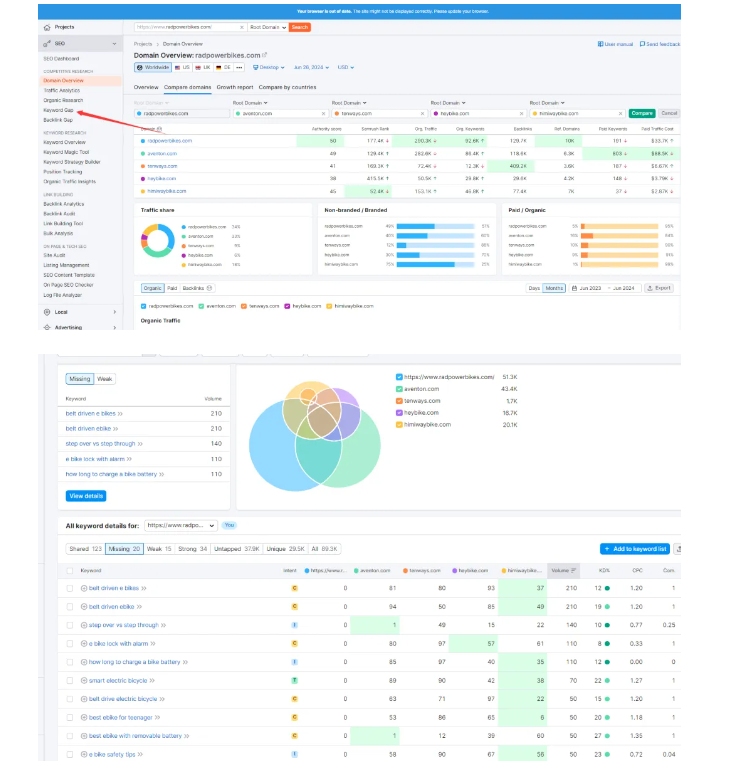
Task: Check the belt driven ebike row checkbox
Action: coord(70,607)
